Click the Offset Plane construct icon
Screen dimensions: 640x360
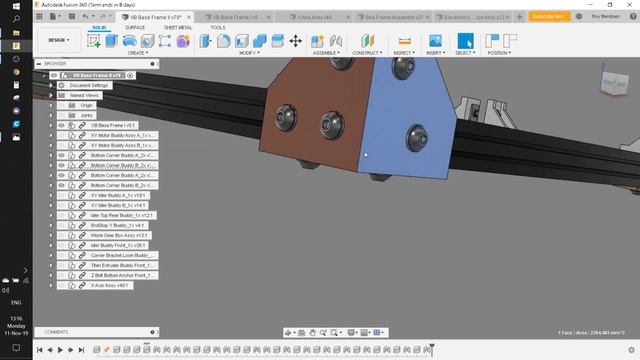pyautogui.click(x=367, y=41)
